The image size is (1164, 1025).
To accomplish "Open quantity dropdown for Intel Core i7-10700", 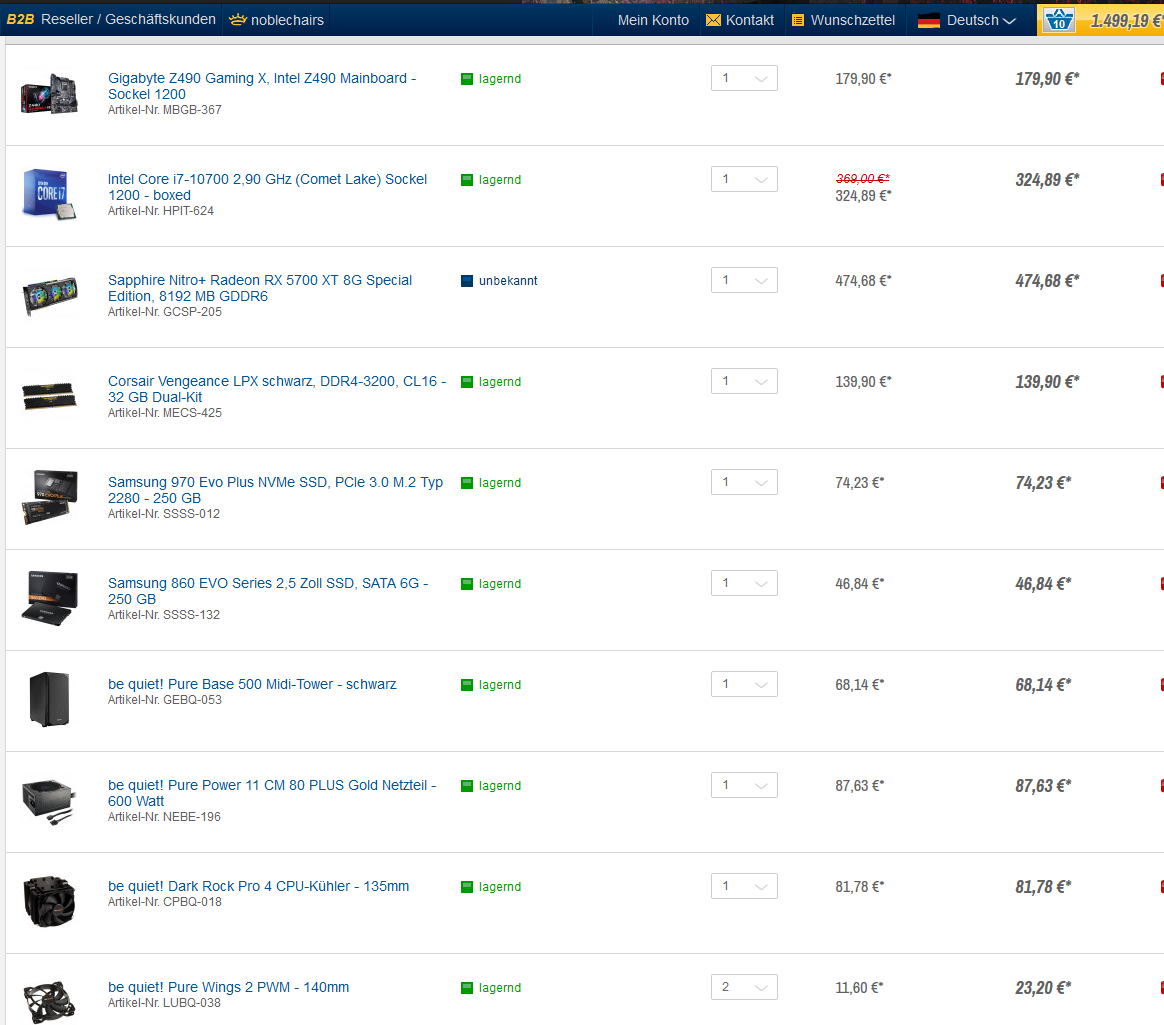I will tap(744, 179).
